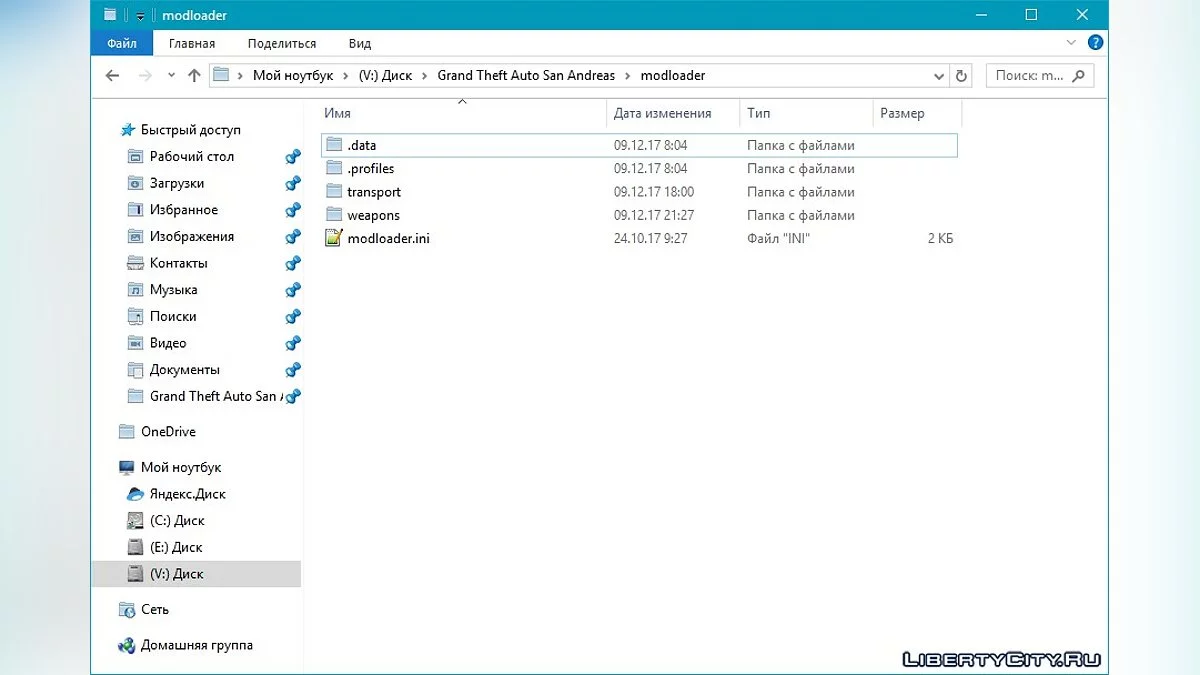Go back with the left arrow
1200x675 pixels.
(112, 76)
